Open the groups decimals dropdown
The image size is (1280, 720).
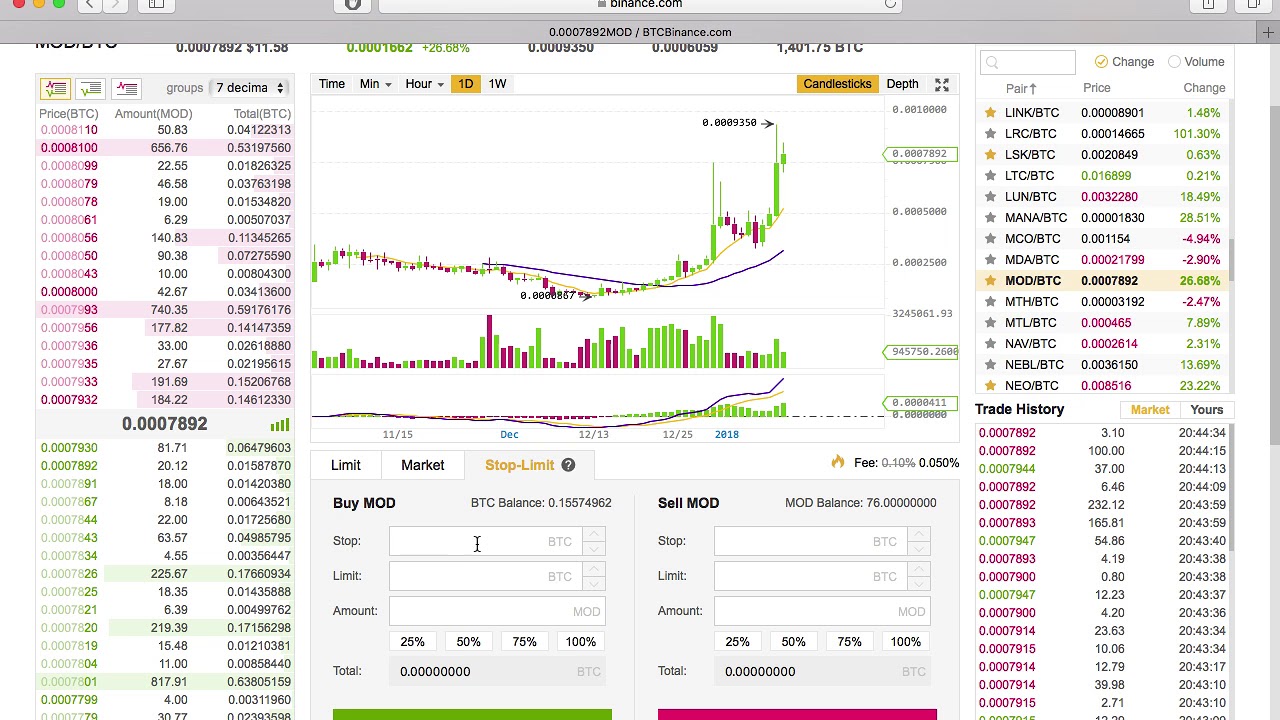[250, 88]
